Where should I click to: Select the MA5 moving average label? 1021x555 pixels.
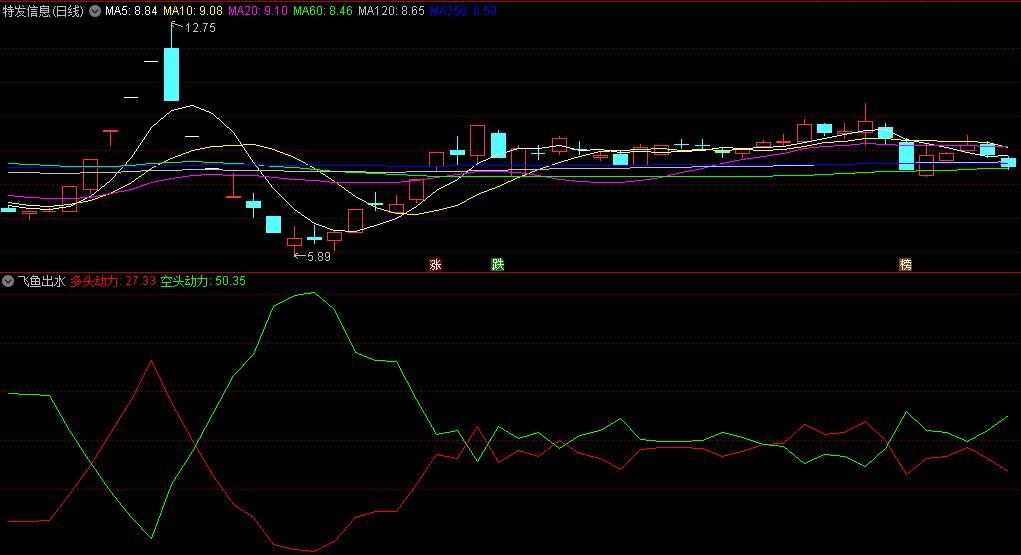point(131,10)
